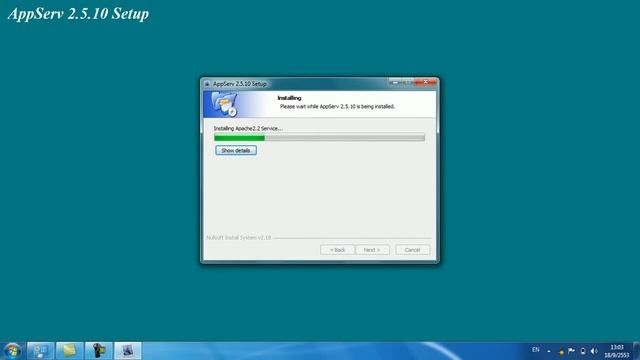Open the volume speaker tray icon
The width and height of the screenshot is (640, 360).
click(594, 351)
